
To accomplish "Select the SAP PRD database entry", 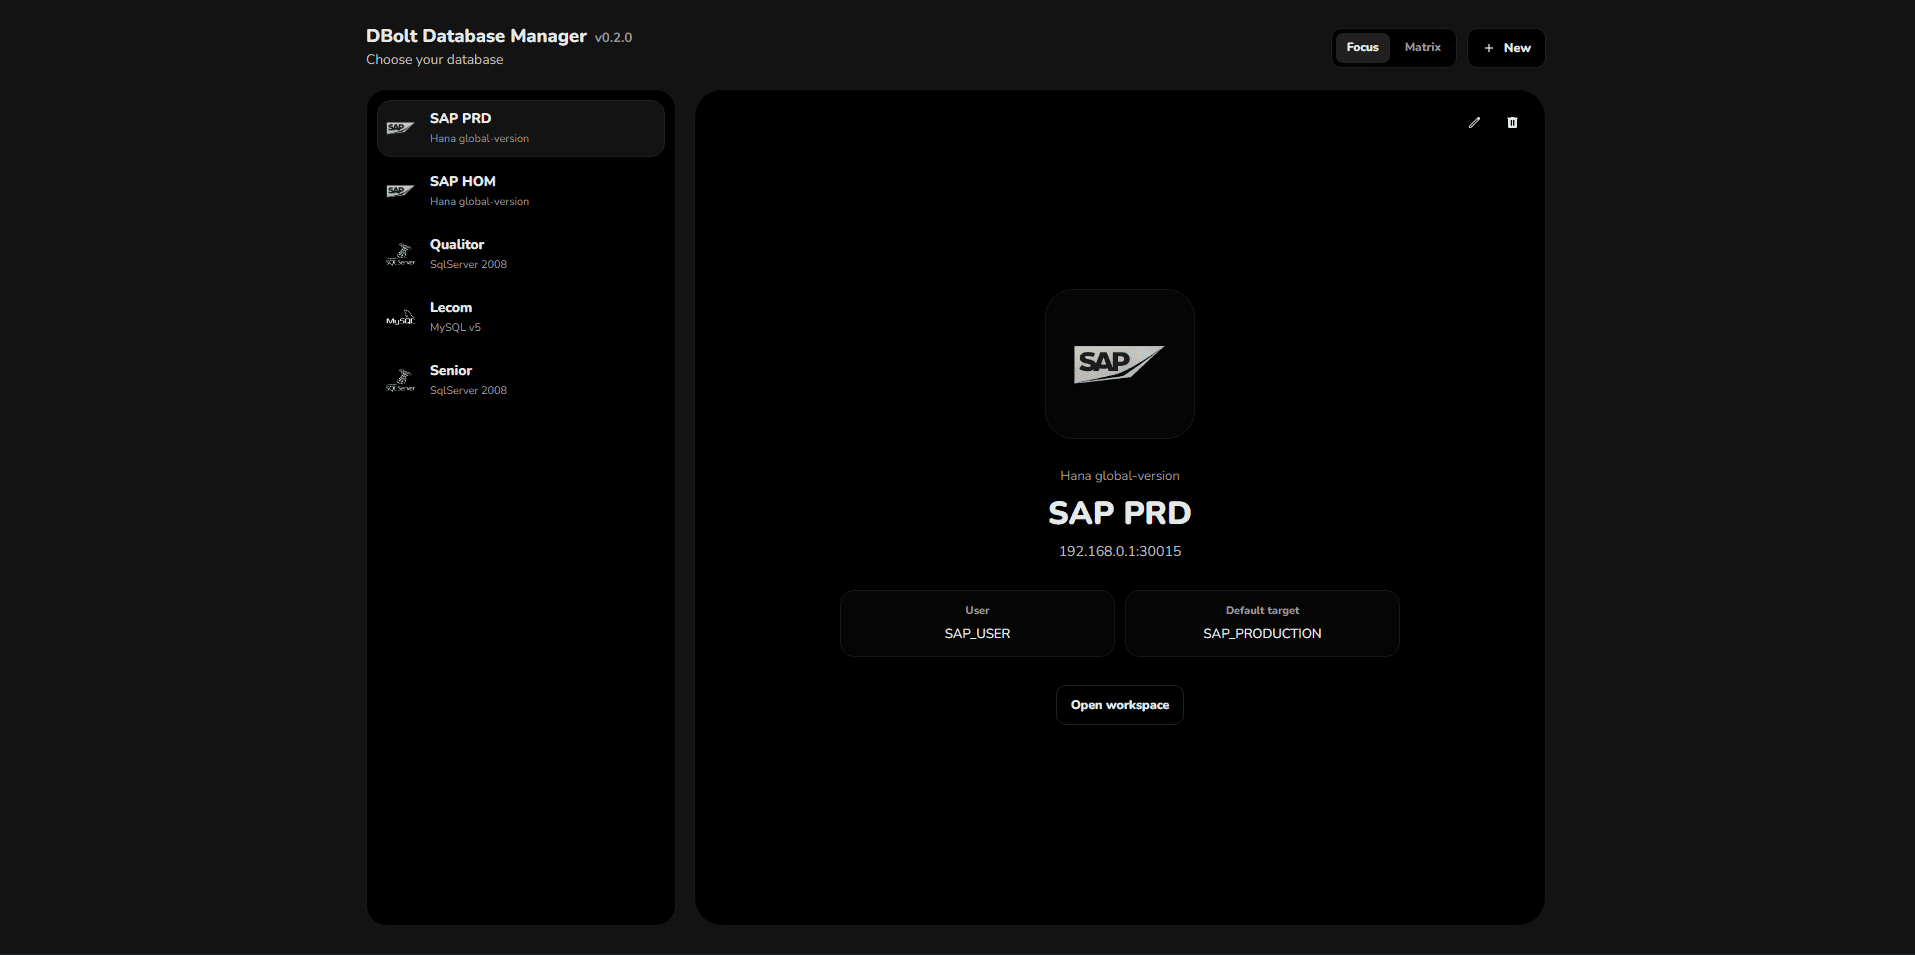I will coord(521,128).
